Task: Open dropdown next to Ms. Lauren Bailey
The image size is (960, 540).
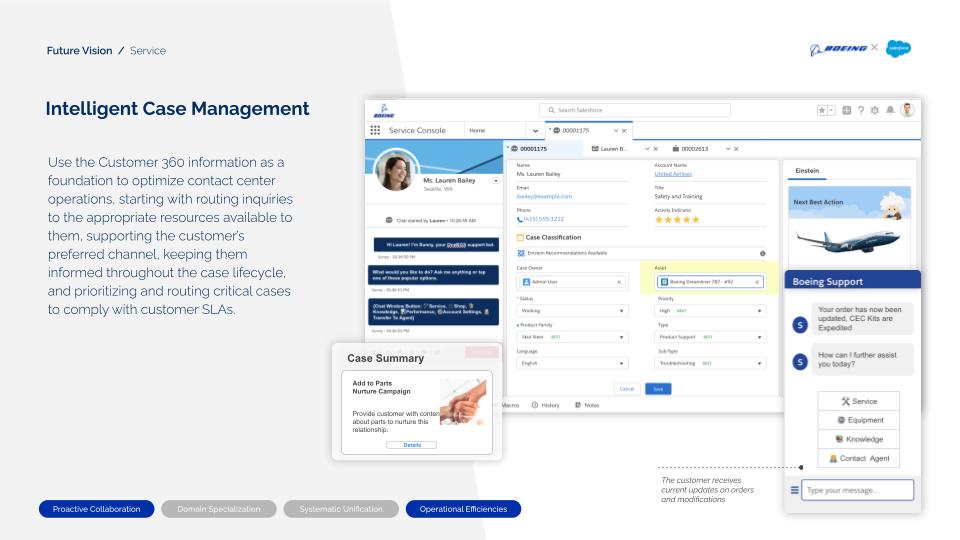Action: pos(496,181)
